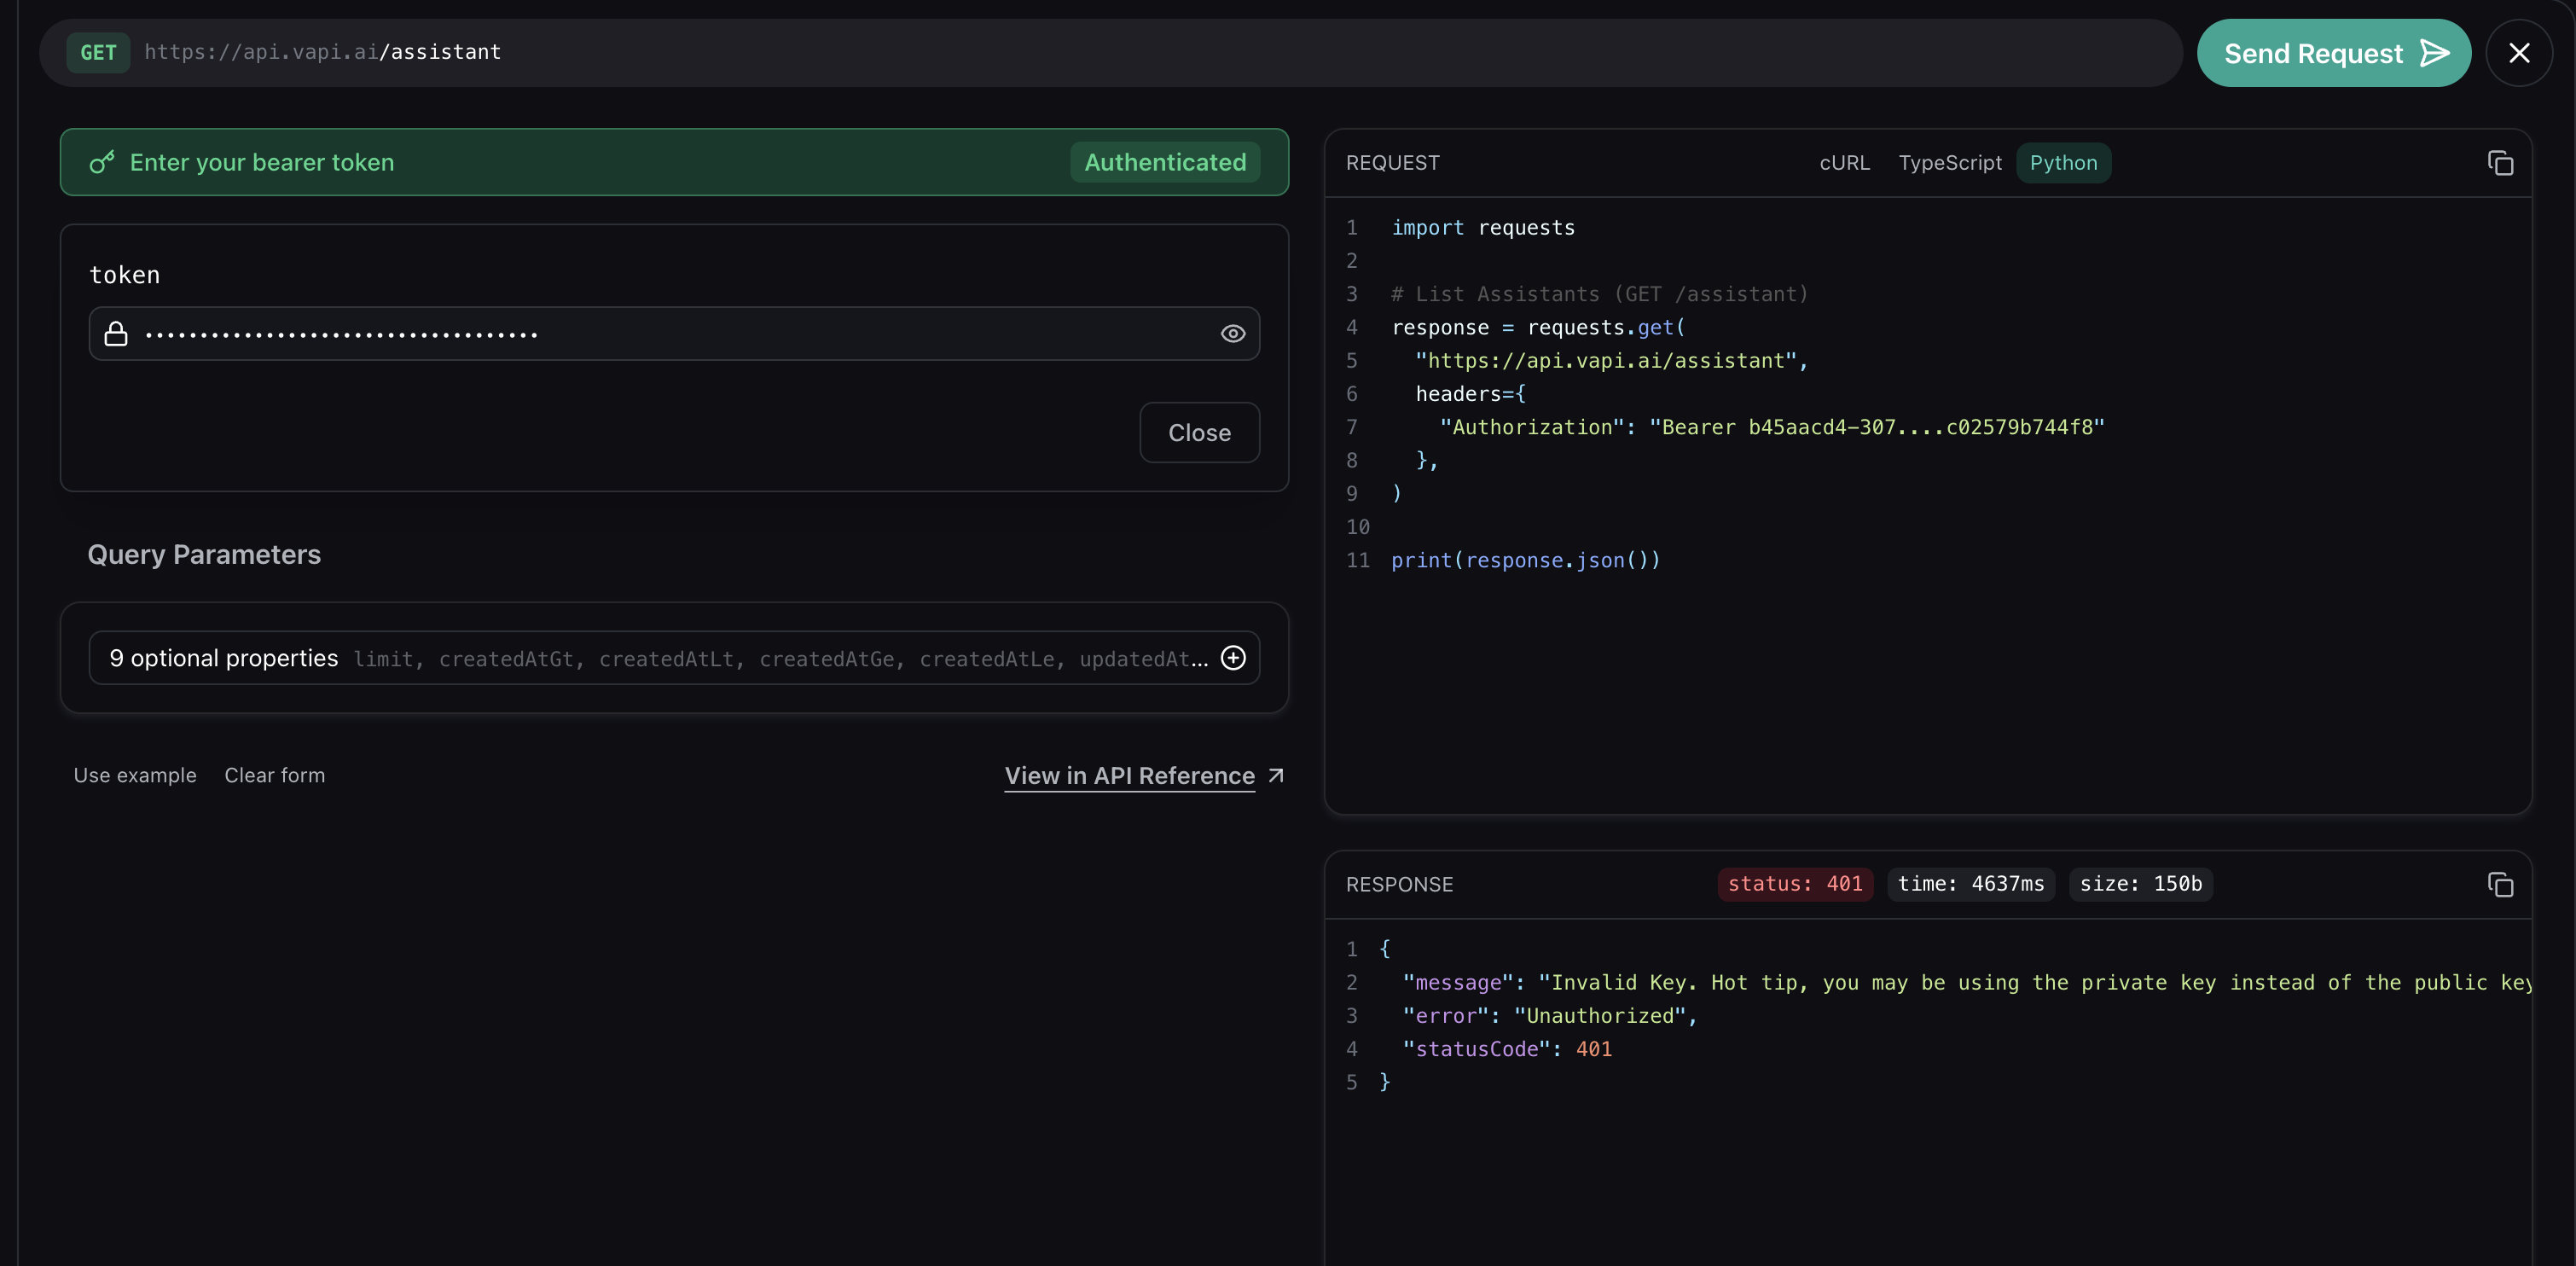Switch to the cURL tab
This screenshot has width=2576, height=1266.
click(x=1844, y=163)
